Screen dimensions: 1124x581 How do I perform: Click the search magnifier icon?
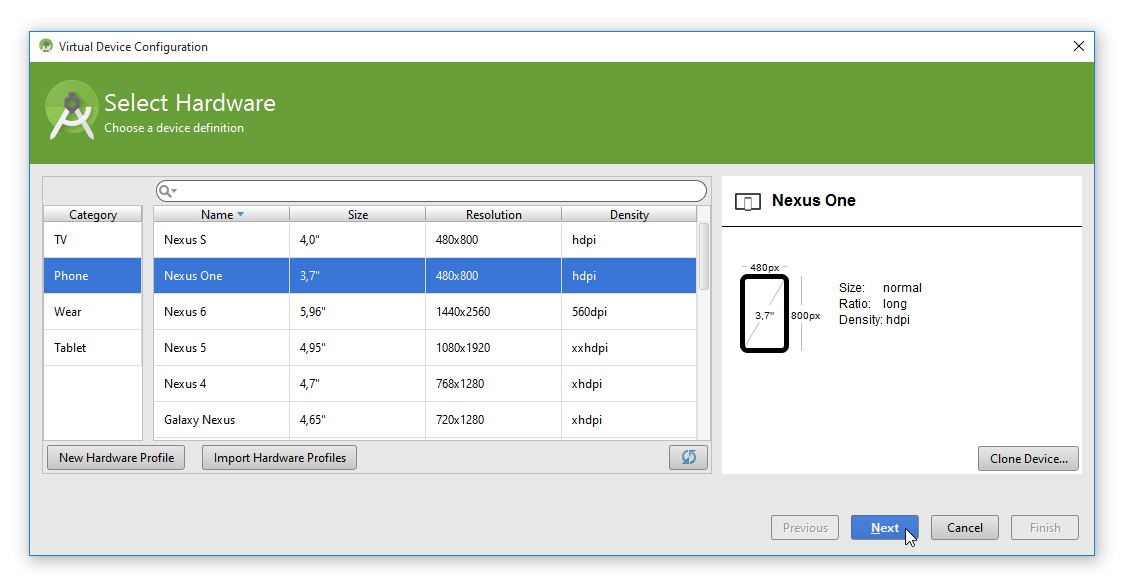pyautogui.click(x=166, y=191)
